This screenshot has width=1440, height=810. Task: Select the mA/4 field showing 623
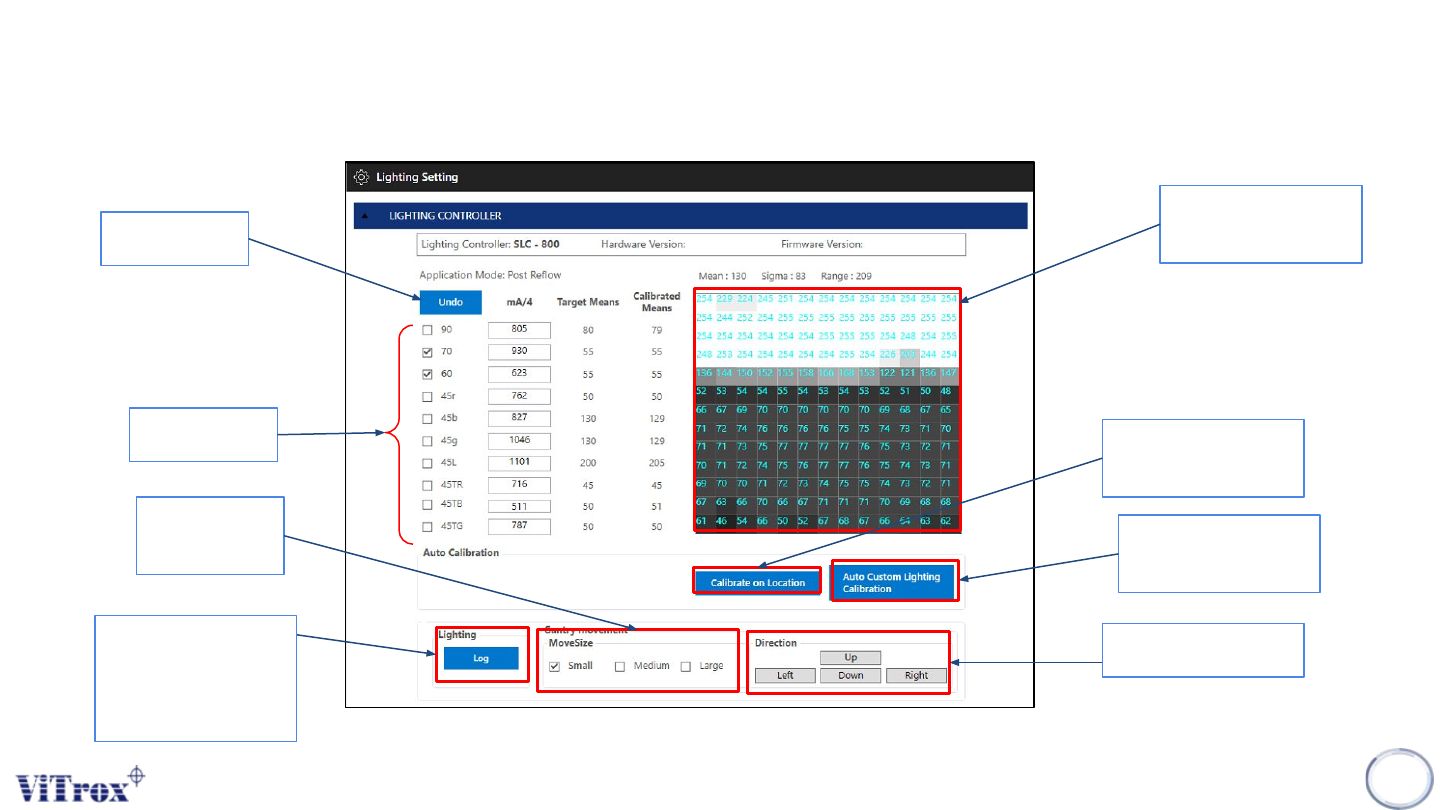coord(520,373)
